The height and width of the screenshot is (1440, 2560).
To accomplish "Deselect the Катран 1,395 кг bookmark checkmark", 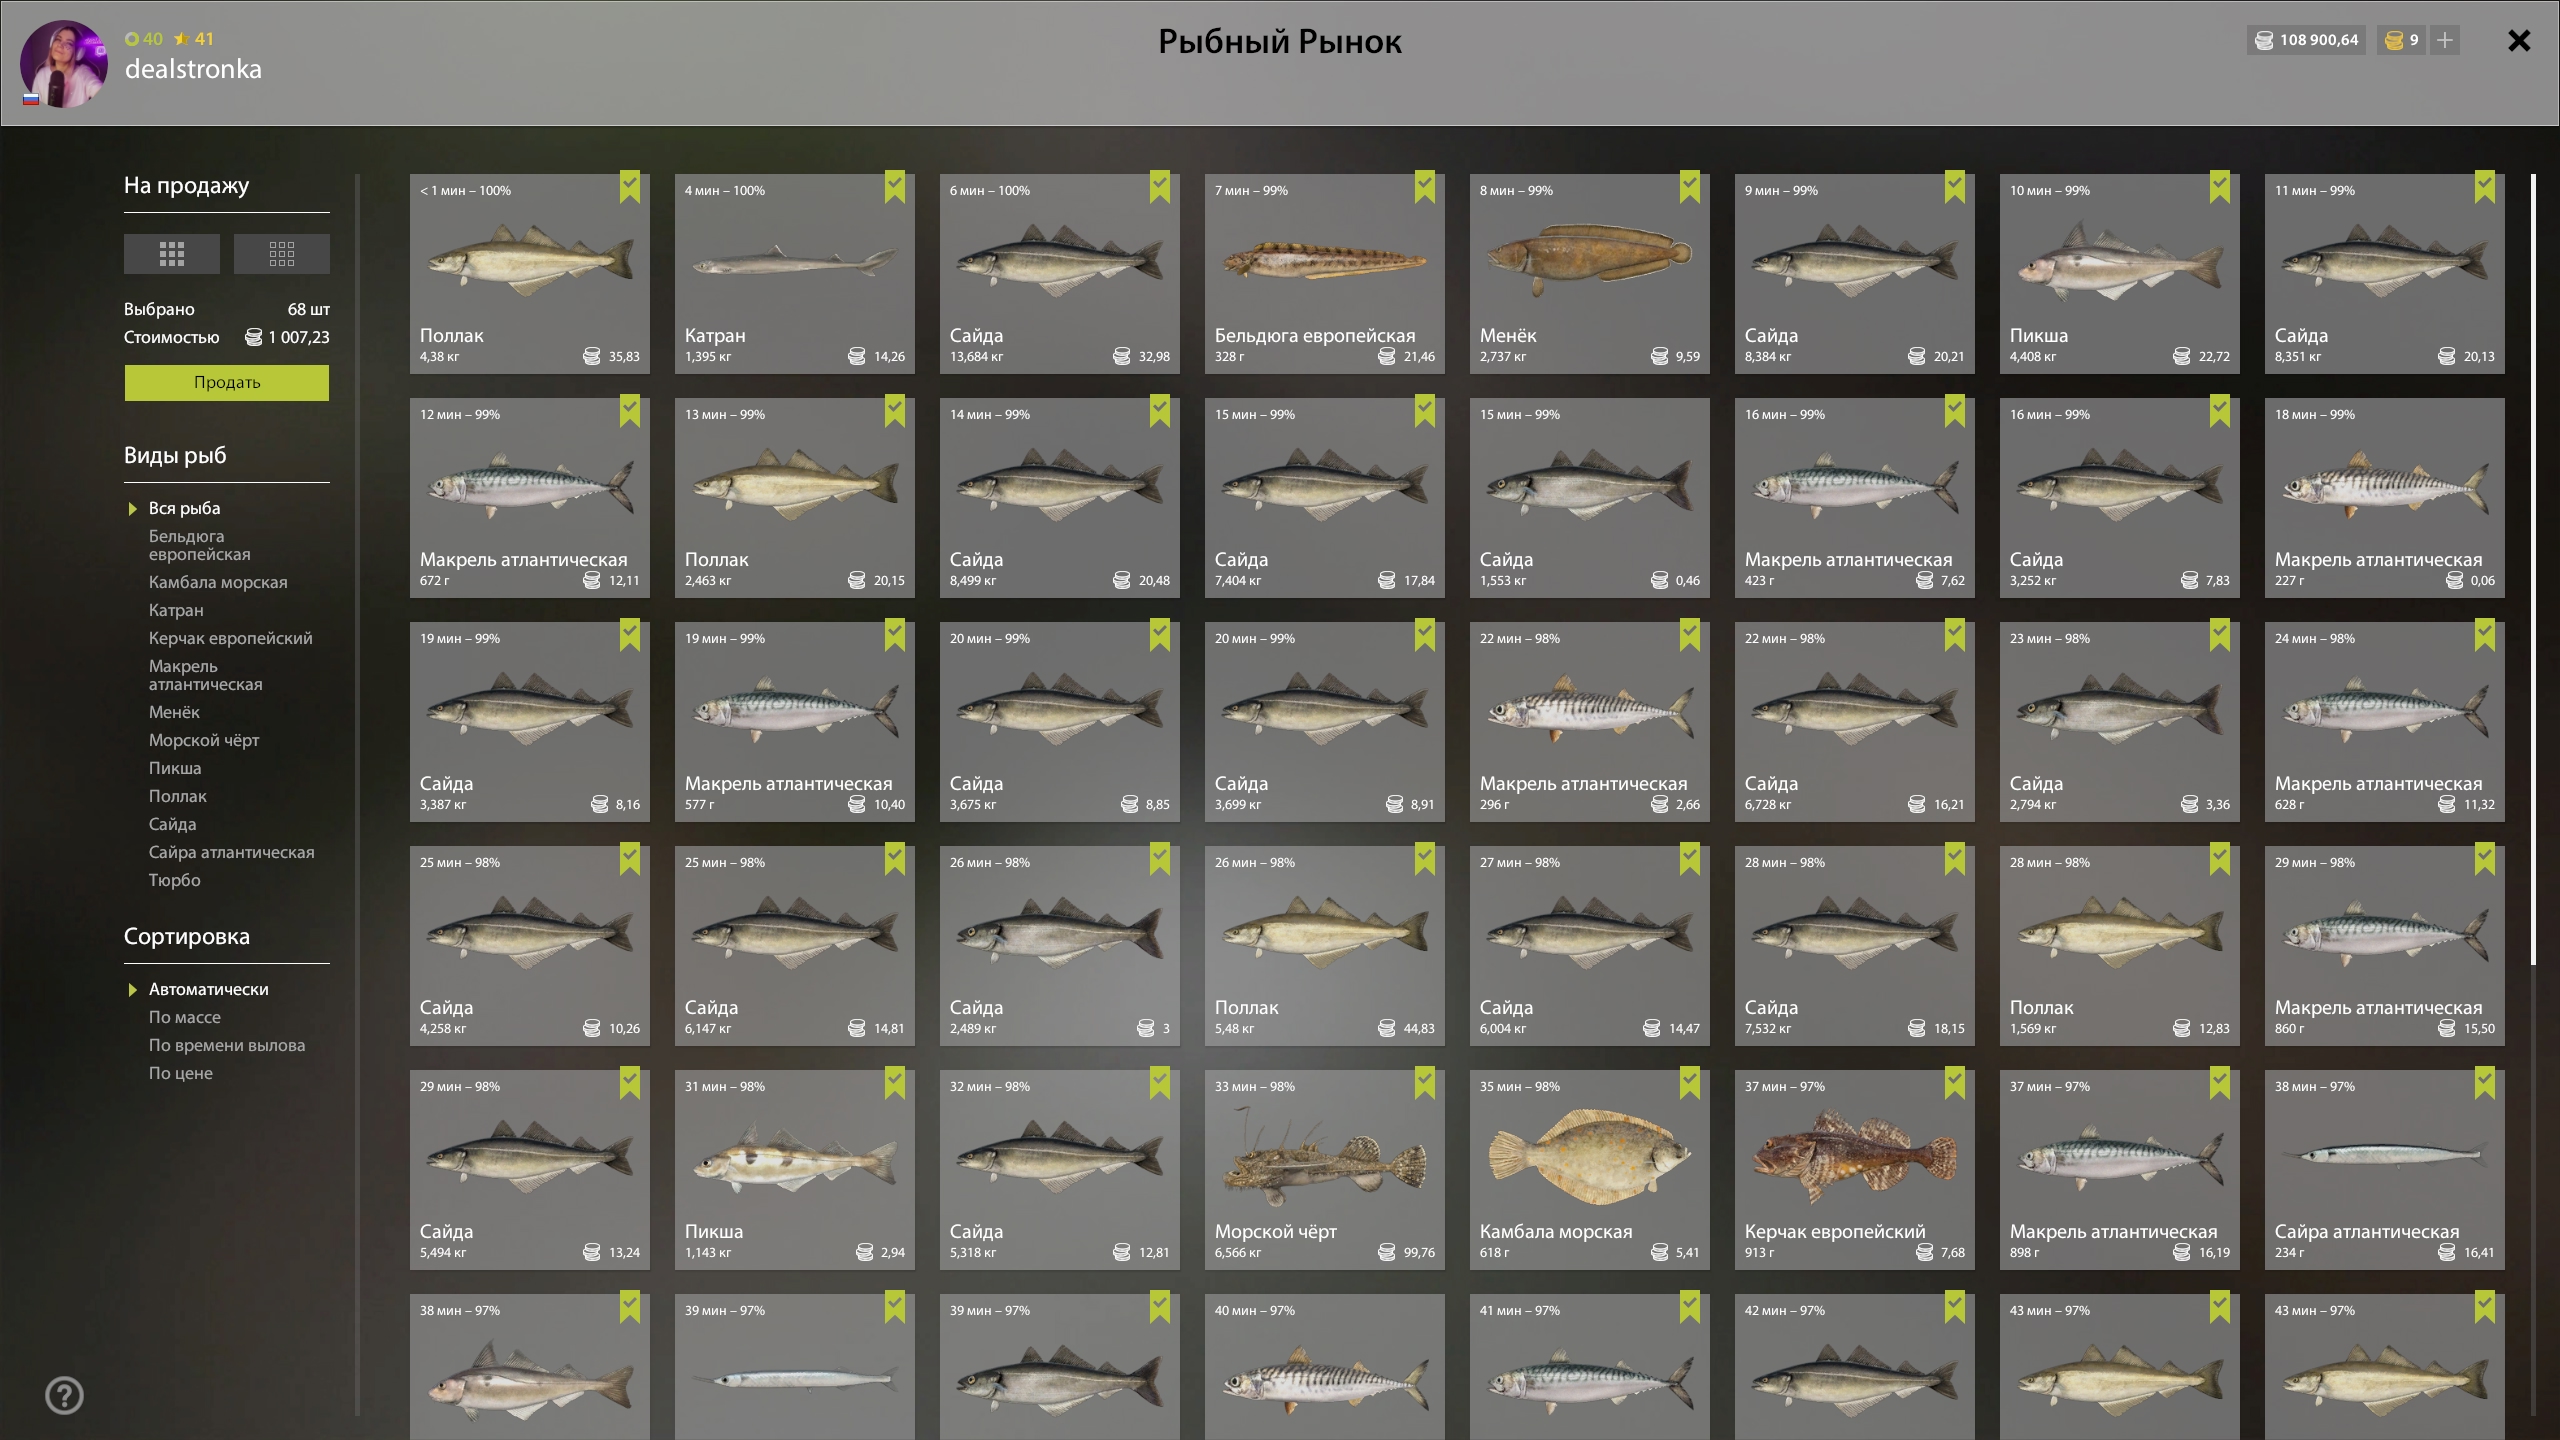I will 895,187.
